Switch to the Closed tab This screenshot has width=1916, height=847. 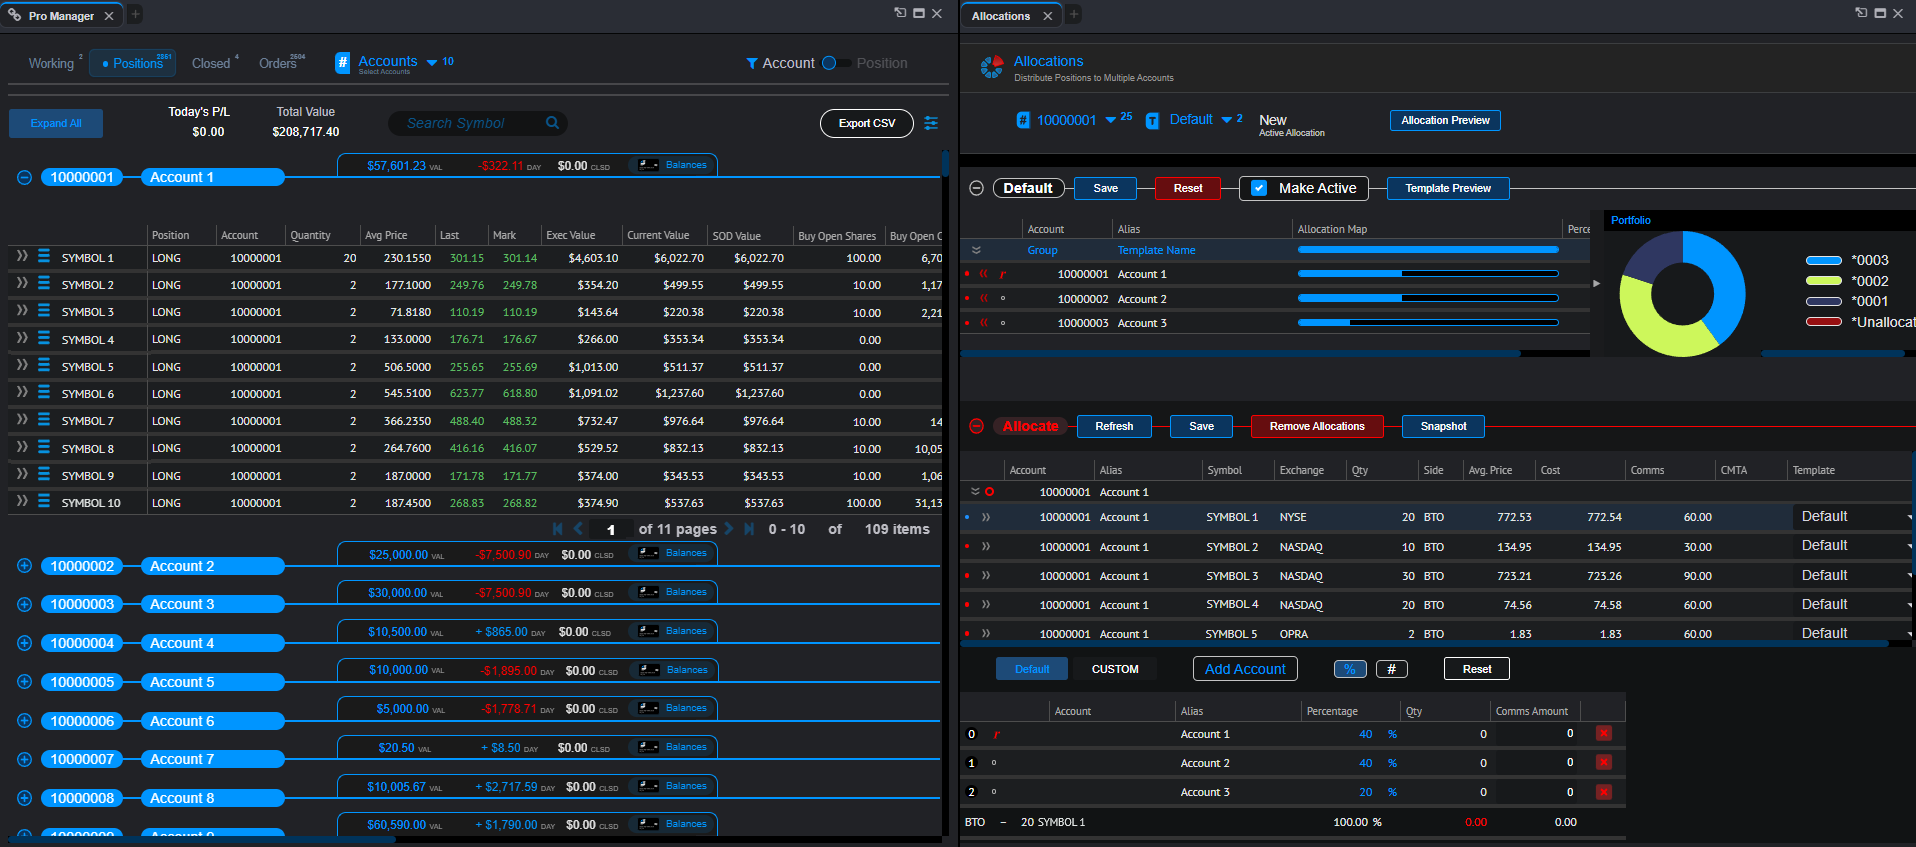[x=211, y=63]
